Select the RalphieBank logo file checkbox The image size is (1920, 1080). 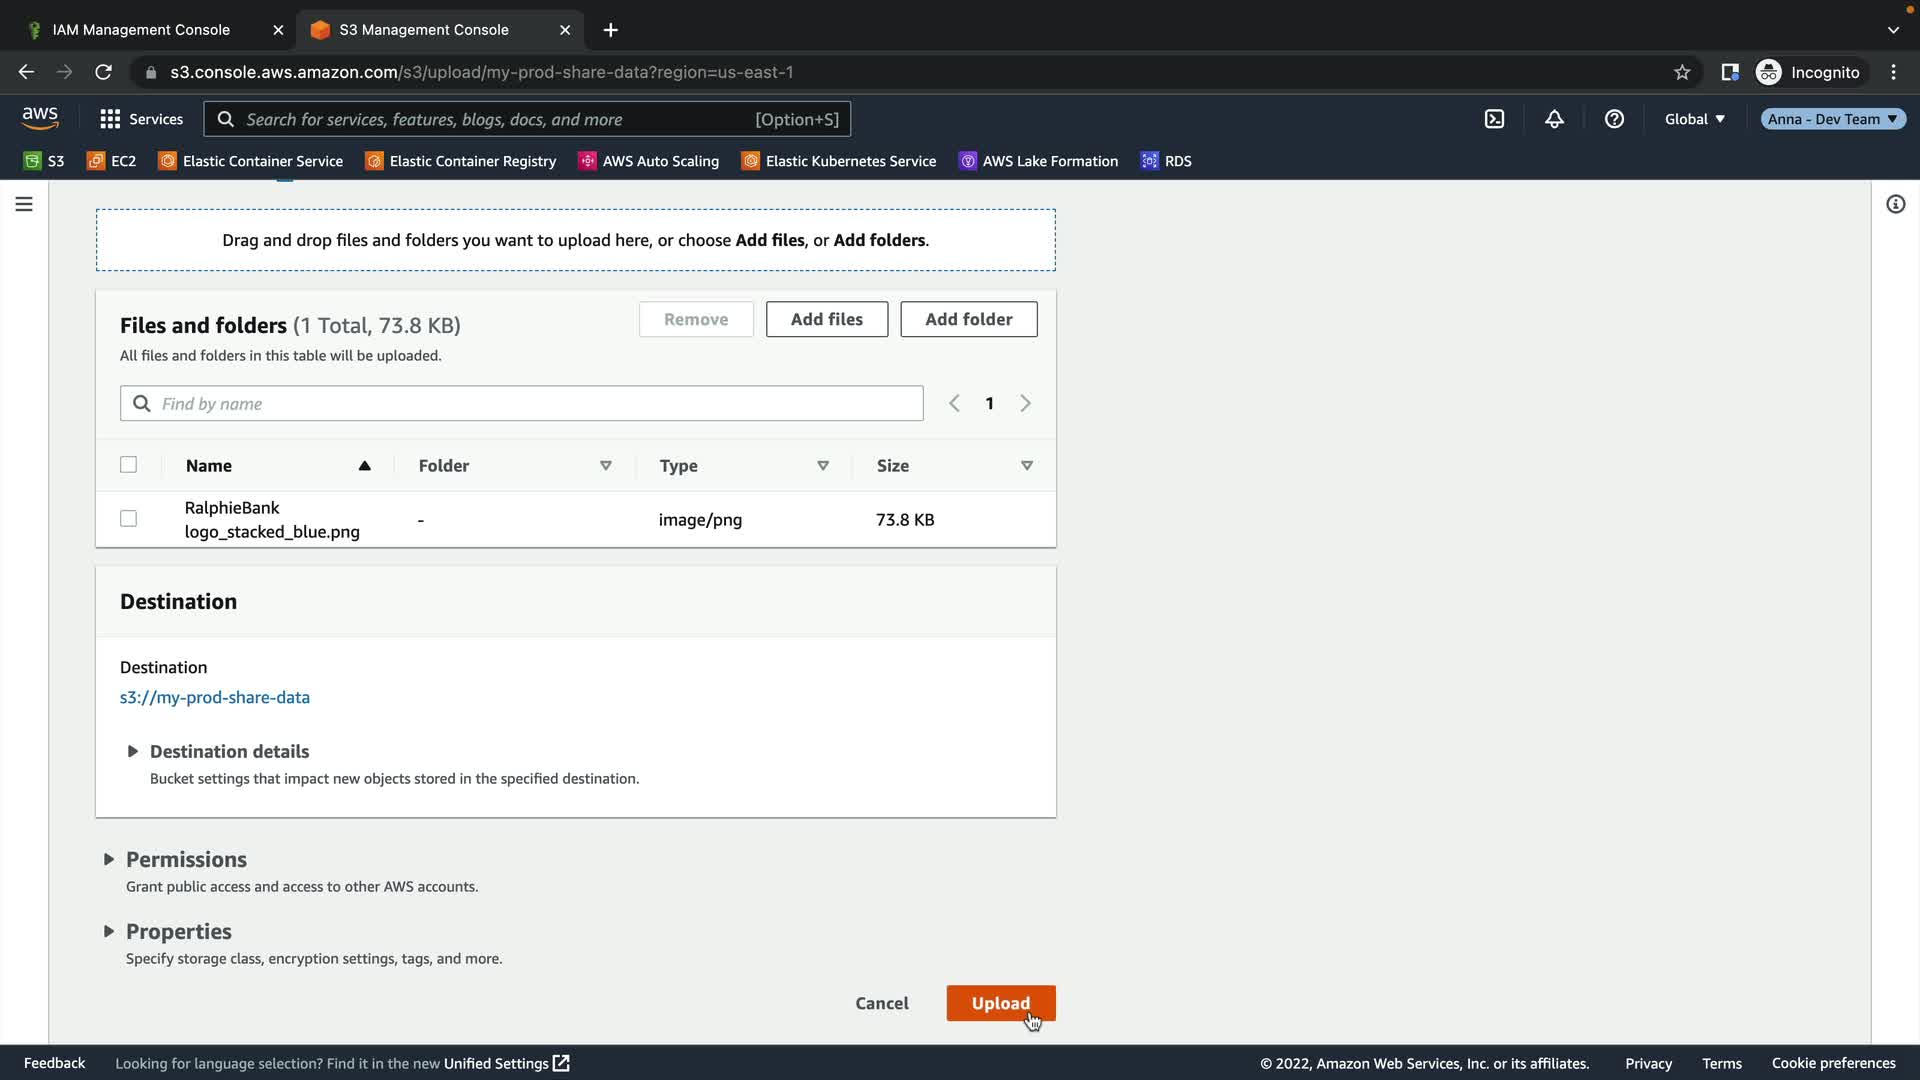(x=128, y=519)
